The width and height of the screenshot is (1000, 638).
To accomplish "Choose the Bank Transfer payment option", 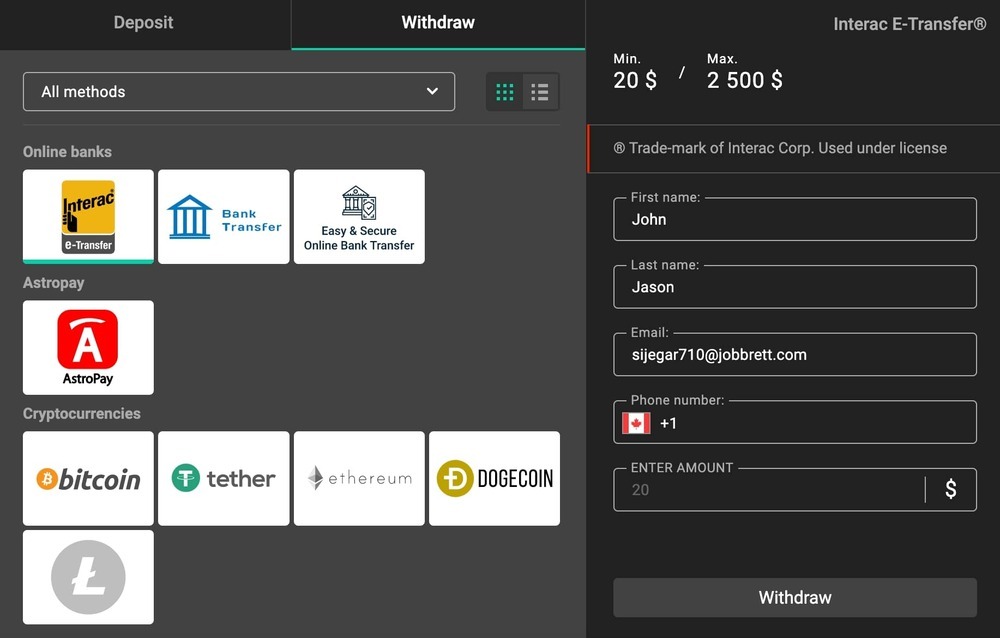I will tap(223, 216).
